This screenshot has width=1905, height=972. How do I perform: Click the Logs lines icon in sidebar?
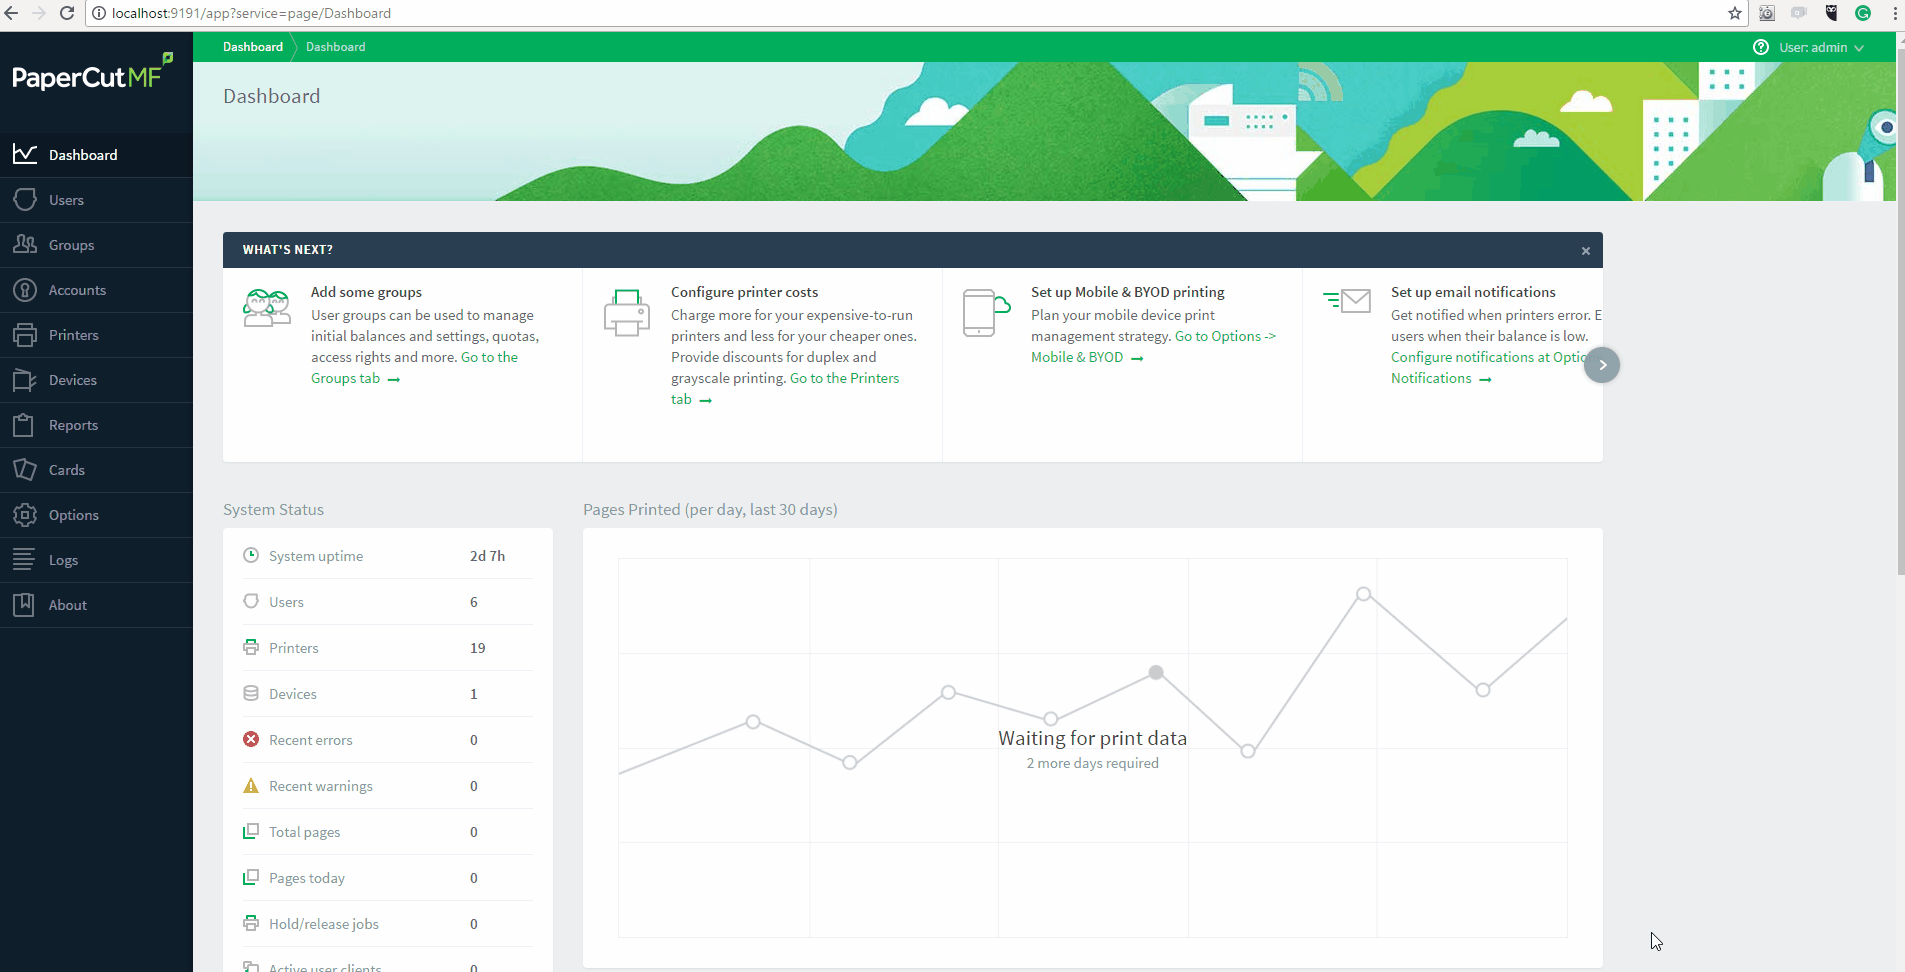tap(24, 560)
